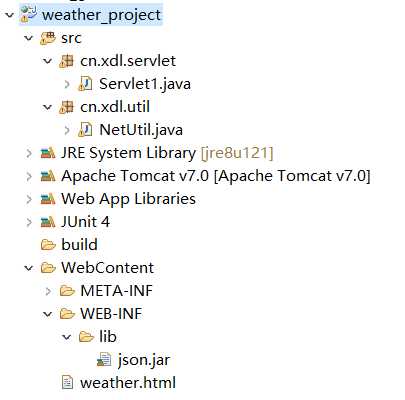This screenshot has width=405, height=400.
Task: Collapse the lib folder arrow
Action: [x=67, y=337]
